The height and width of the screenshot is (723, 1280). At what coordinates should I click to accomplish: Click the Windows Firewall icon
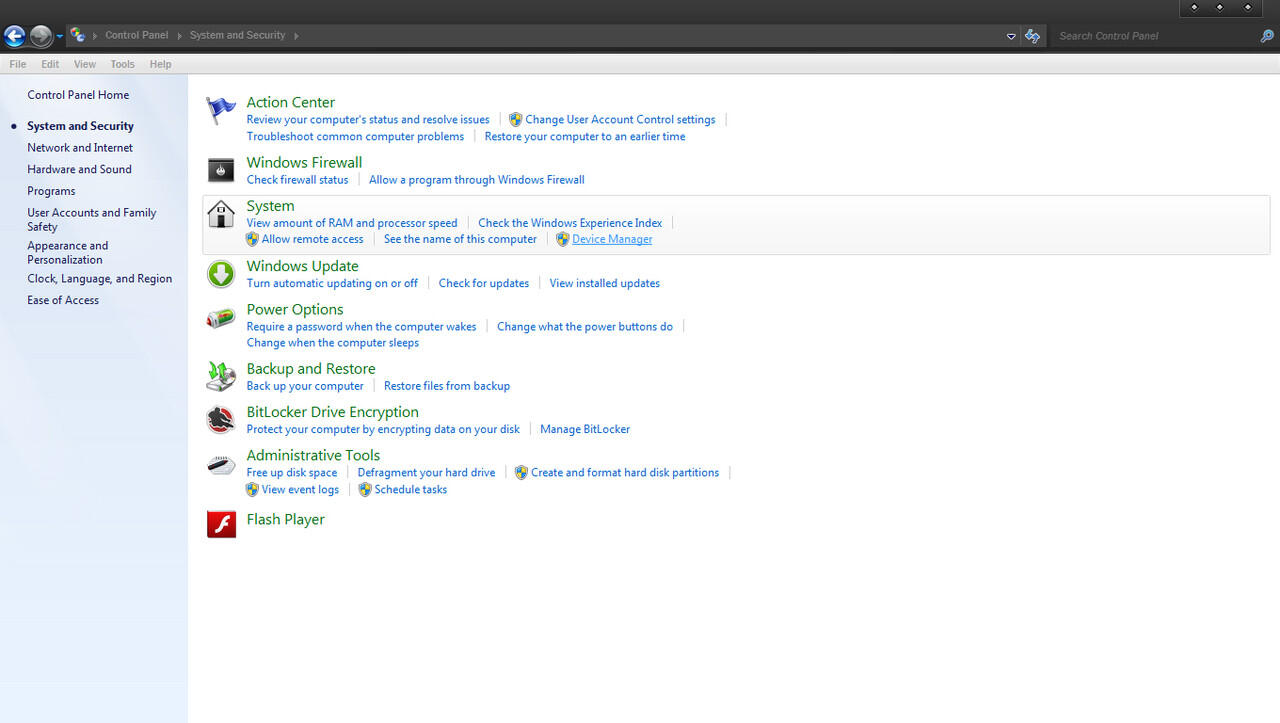221,170
